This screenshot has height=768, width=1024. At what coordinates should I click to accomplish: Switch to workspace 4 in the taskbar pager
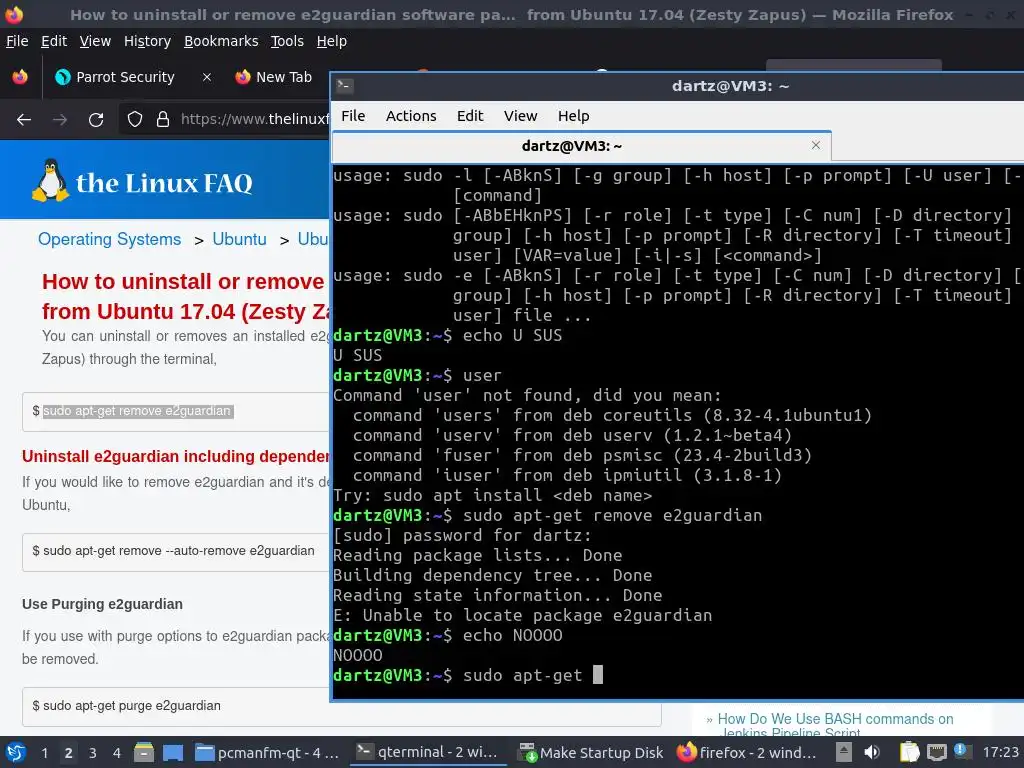point(116,753)
